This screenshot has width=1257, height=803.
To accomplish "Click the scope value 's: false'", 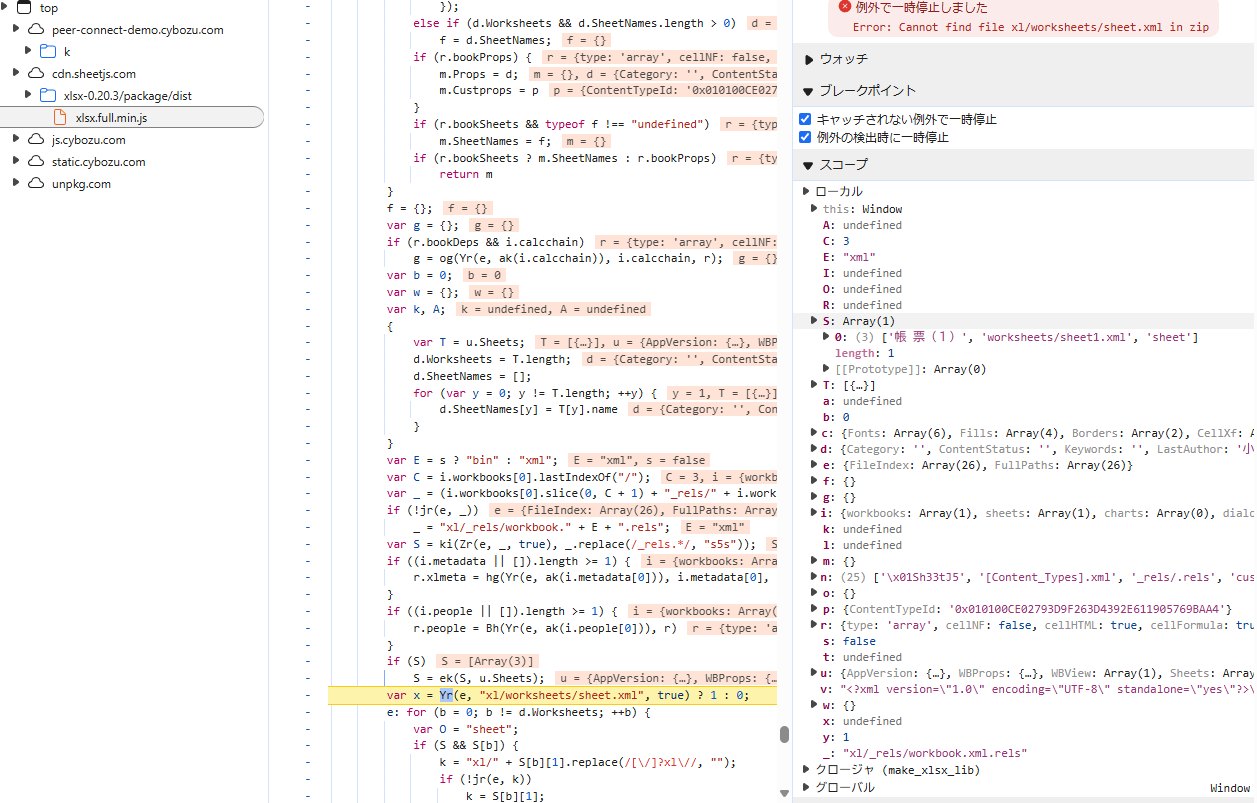I will [x=849, y=641].
